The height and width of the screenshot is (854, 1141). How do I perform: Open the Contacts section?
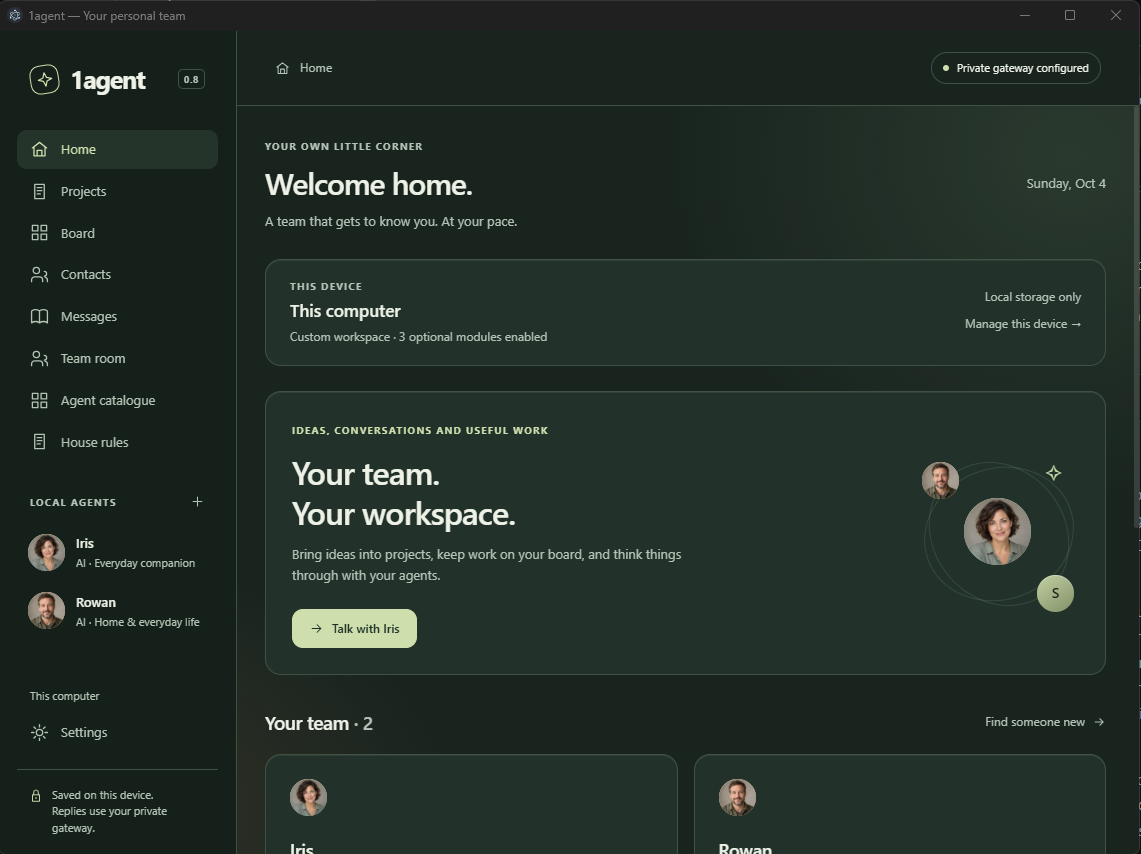pyautogui.click(x=117, y=274)
